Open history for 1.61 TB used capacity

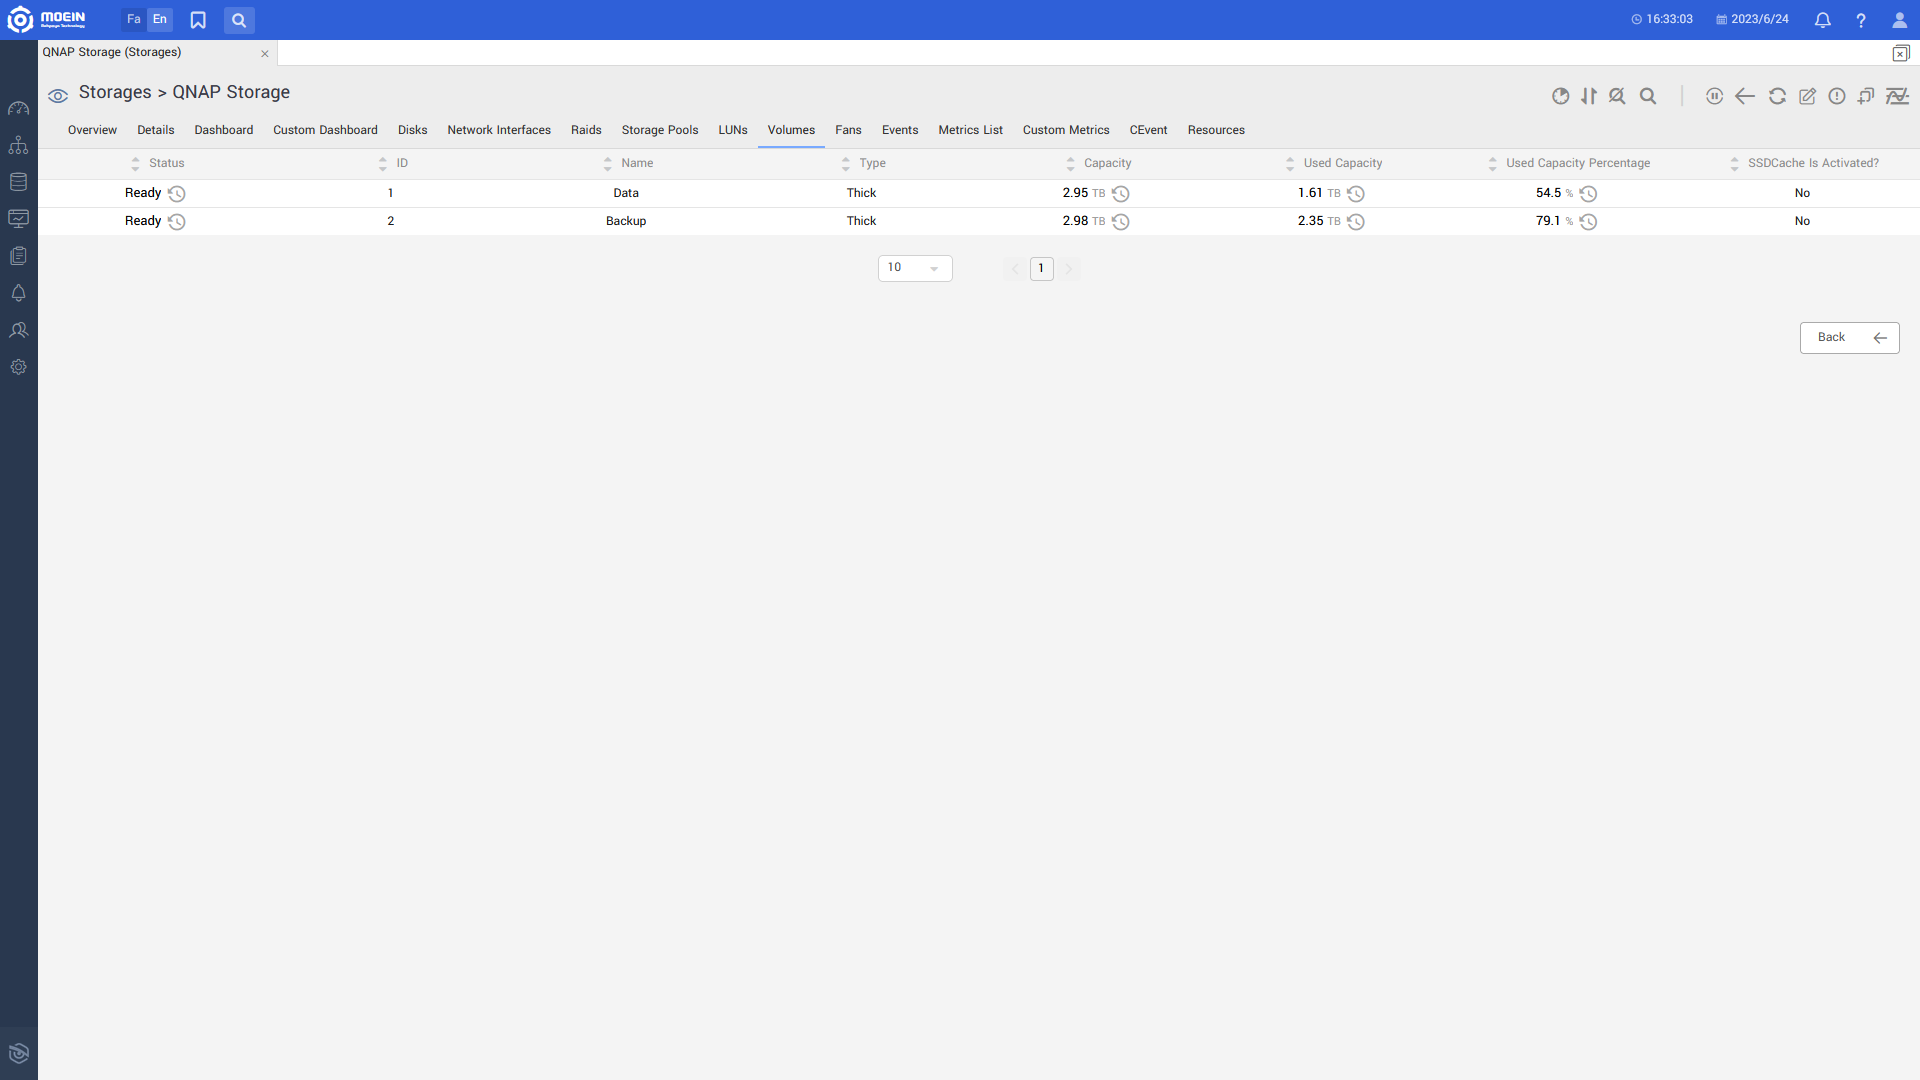coord(1356,194)
